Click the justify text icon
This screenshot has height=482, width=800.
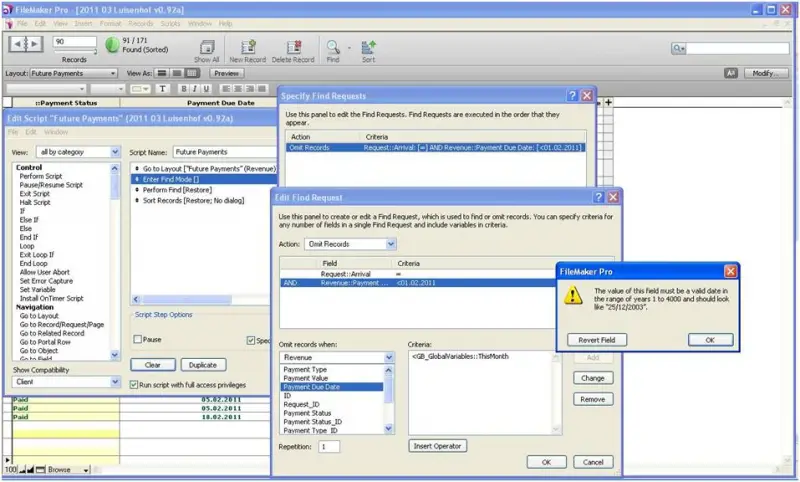(262, 89)
